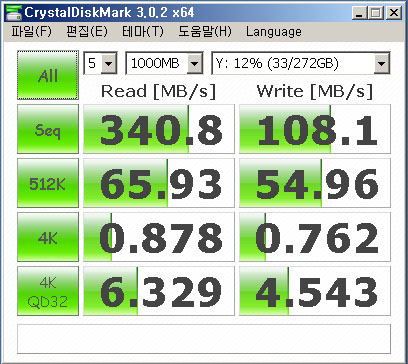
Task: Start the 512K benchmark
Action: 48,183
